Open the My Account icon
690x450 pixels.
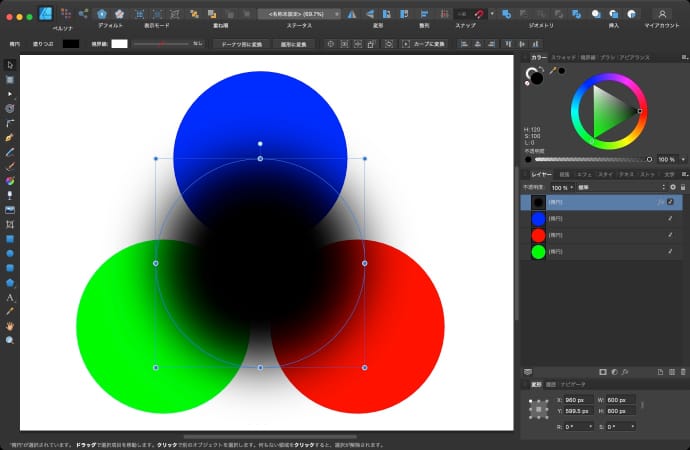tap(661, 13)
